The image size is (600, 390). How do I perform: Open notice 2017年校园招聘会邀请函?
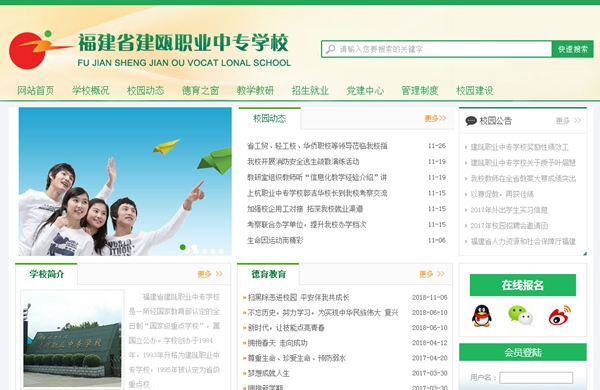click(x=509, y=225)
